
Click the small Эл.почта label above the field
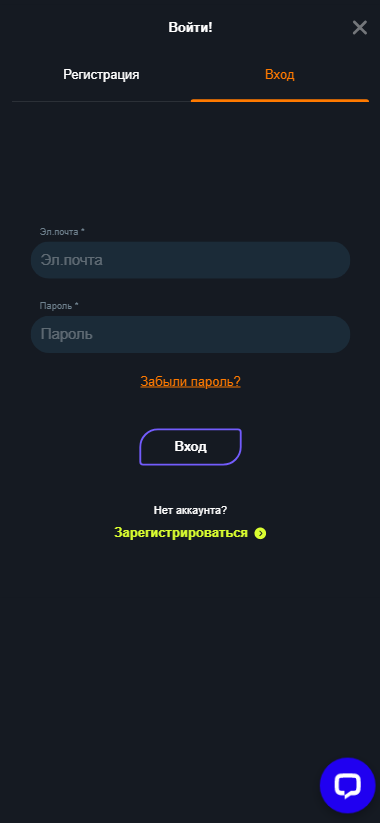(59, 231)
